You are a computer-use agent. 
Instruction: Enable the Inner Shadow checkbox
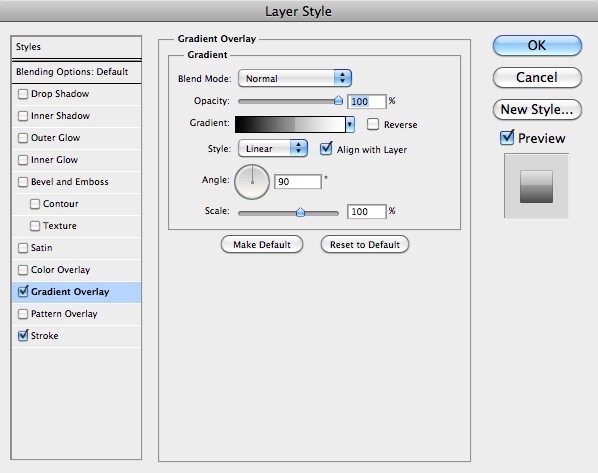click(23, 116)
